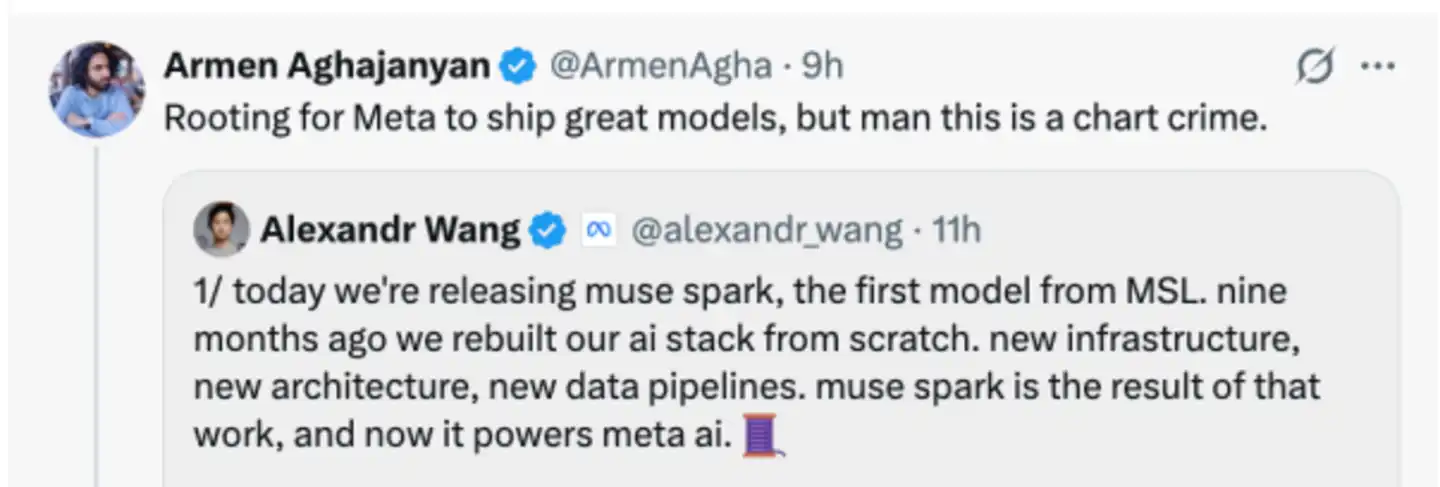Open Armen Aghajanyan's profile picture

click(x=97, y=89)
